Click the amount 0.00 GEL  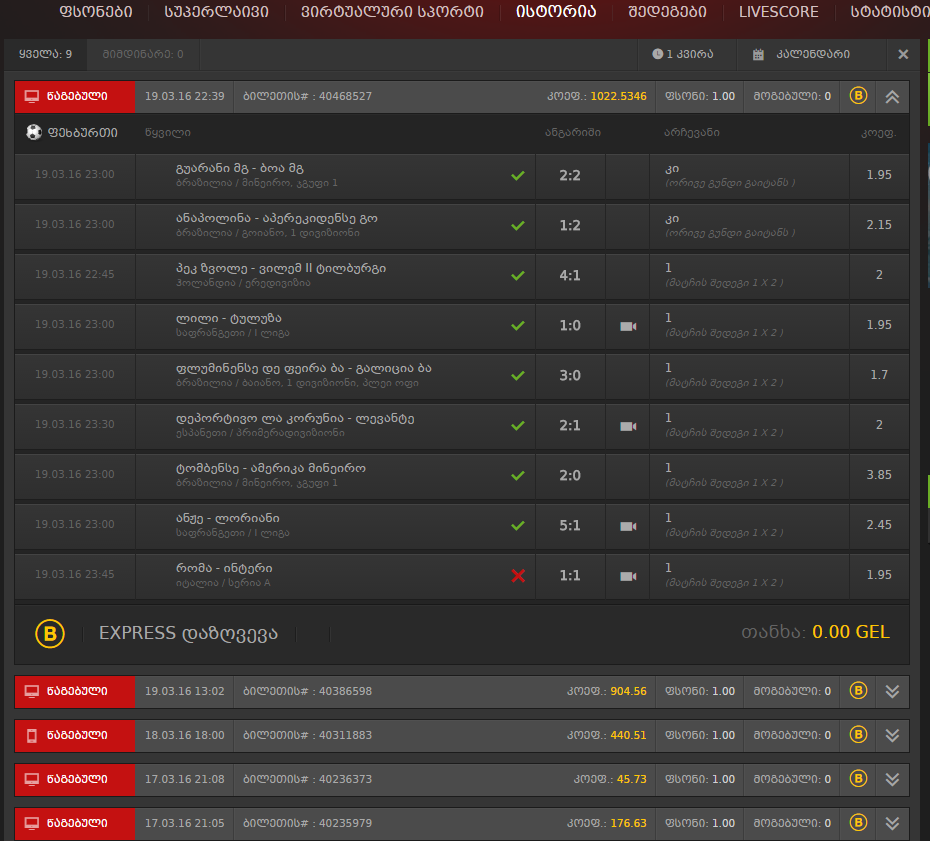pyautogui.click(x=851, y=632)
